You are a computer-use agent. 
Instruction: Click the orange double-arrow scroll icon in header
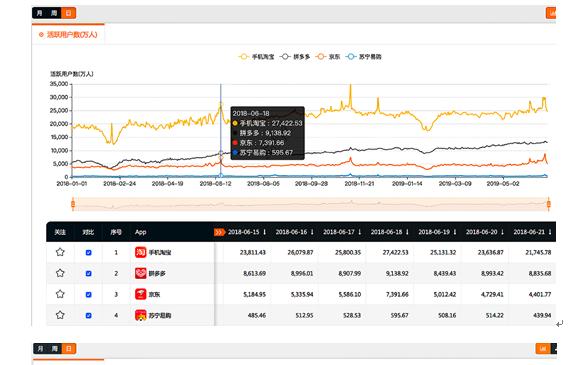pos(219,232)
